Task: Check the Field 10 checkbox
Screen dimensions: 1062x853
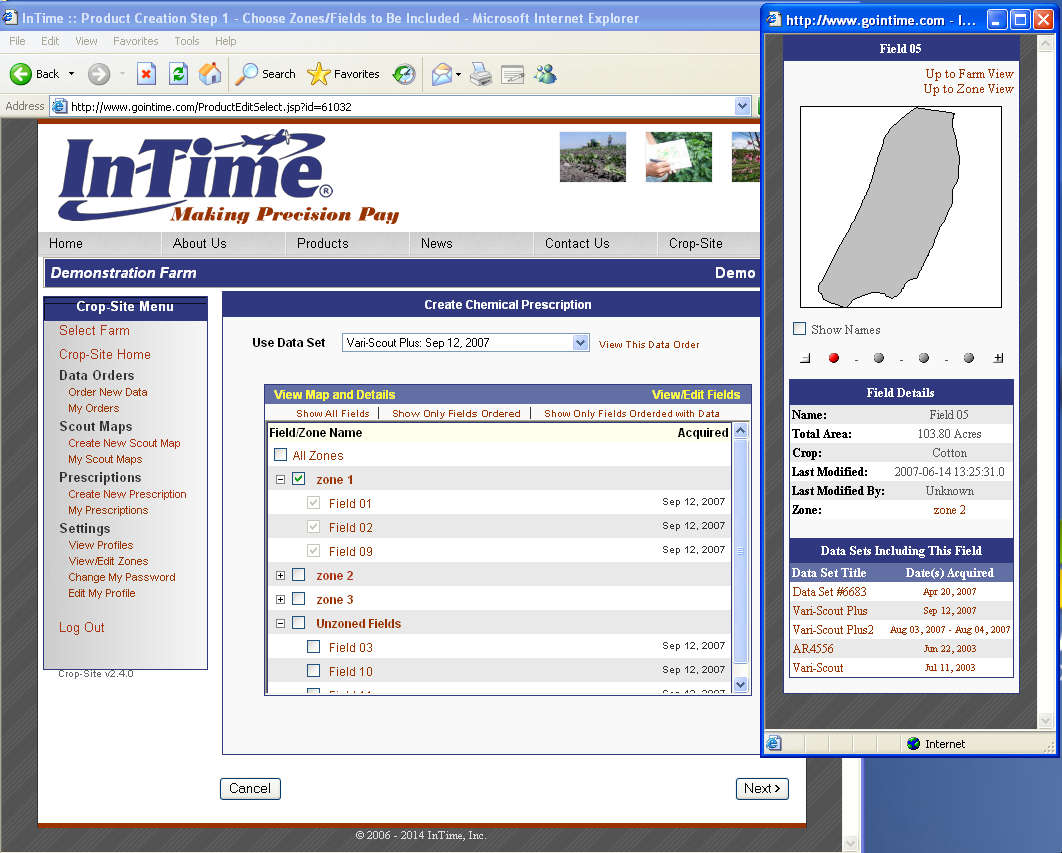Action: coord(314,671)
